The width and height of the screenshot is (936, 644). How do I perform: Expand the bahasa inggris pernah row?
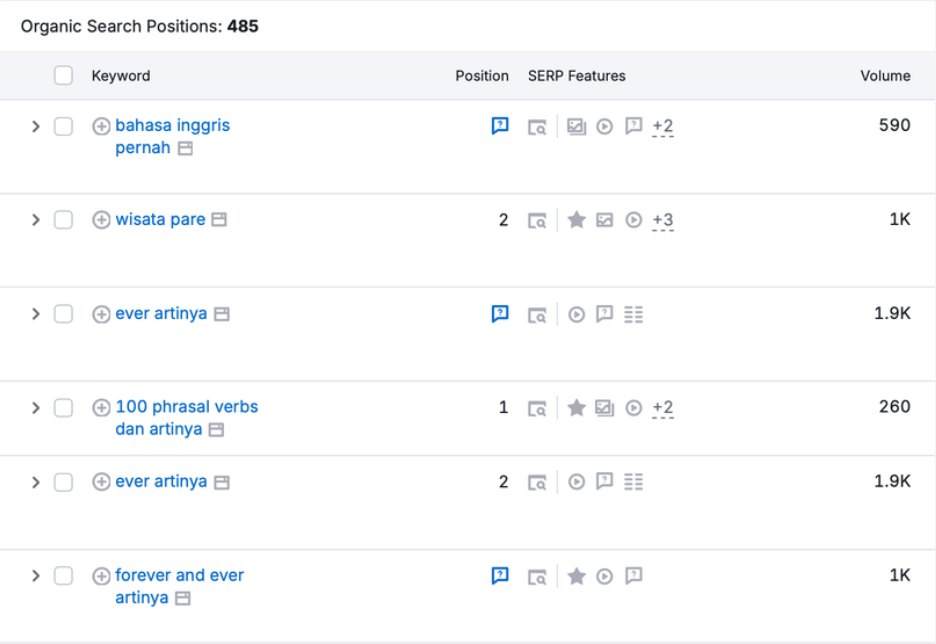pyautogui.click(x=35, y=126)
